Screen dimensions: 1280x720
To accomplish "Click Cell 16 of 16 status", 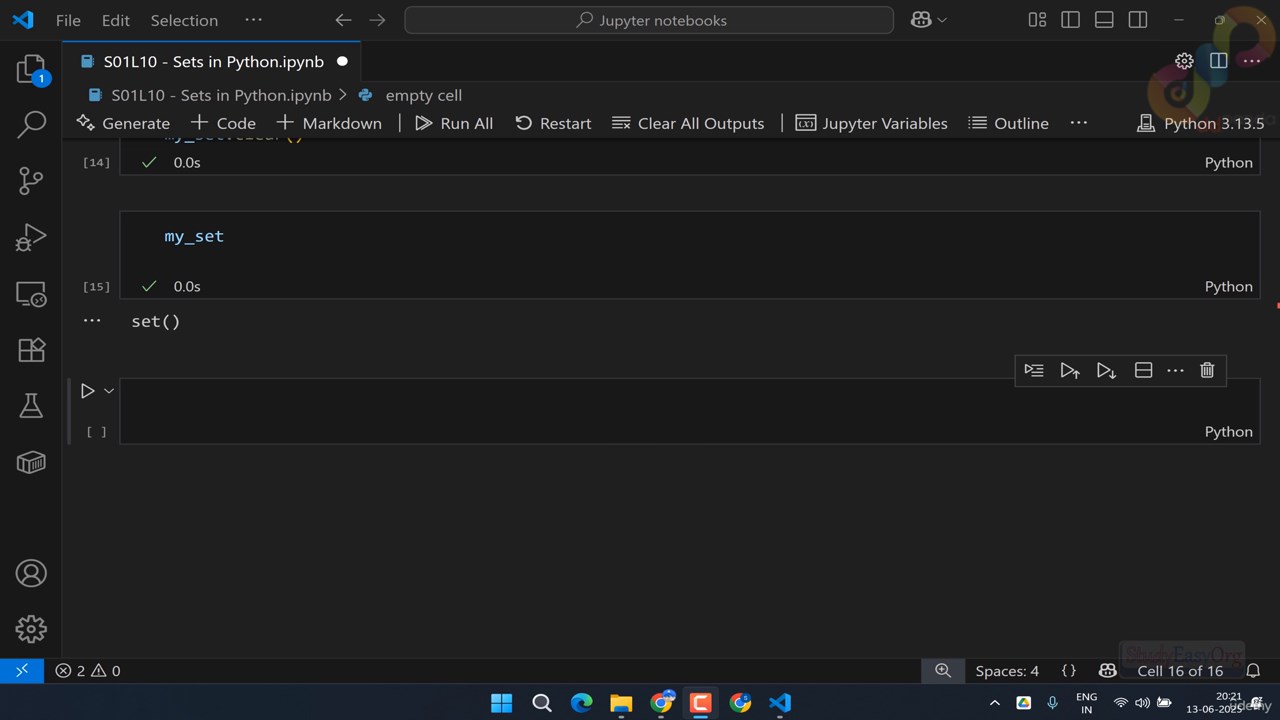I will 1180,671.
